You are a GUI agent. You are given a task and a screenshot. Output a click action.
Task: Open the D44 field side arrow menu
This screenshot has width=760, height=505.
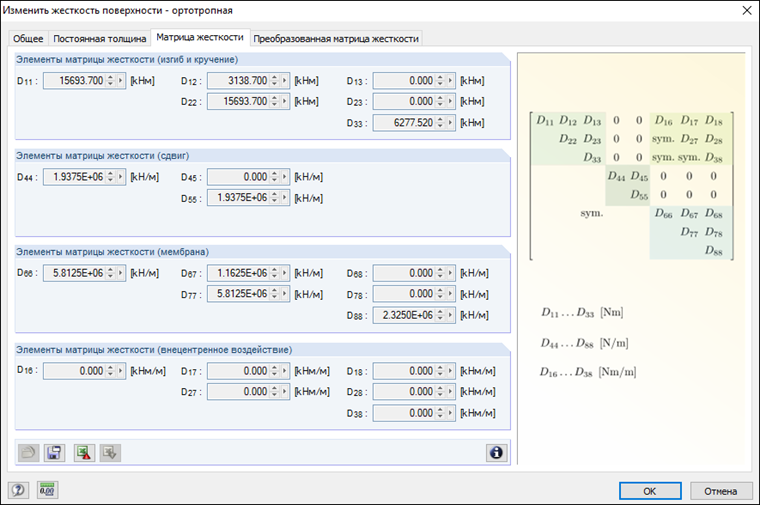tap(121, 177)
